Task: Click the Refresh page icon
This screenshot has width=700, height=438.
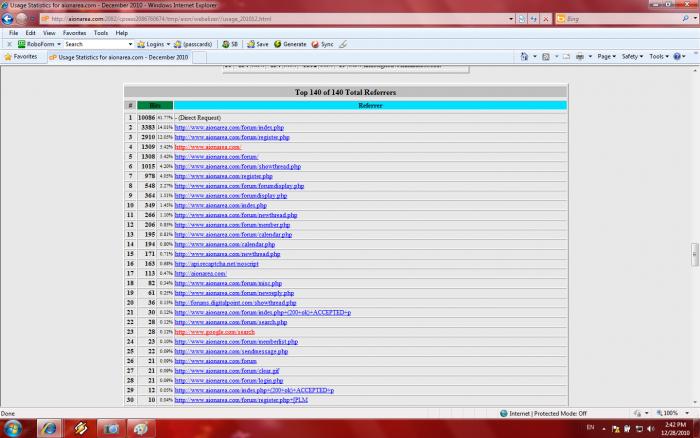Action: [534, 18]
